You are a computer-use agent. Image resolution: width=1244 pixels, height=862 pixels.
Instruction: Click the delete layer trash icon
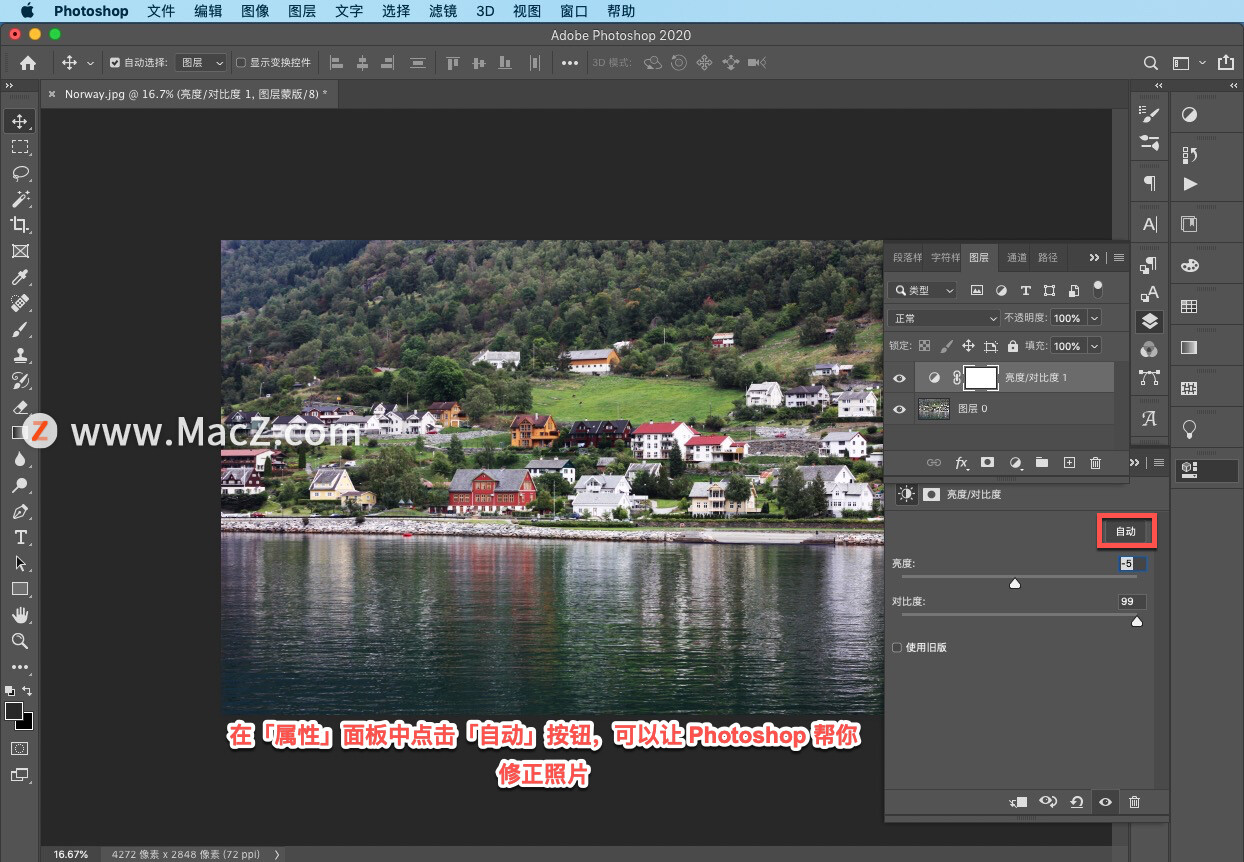(1095, 463)
